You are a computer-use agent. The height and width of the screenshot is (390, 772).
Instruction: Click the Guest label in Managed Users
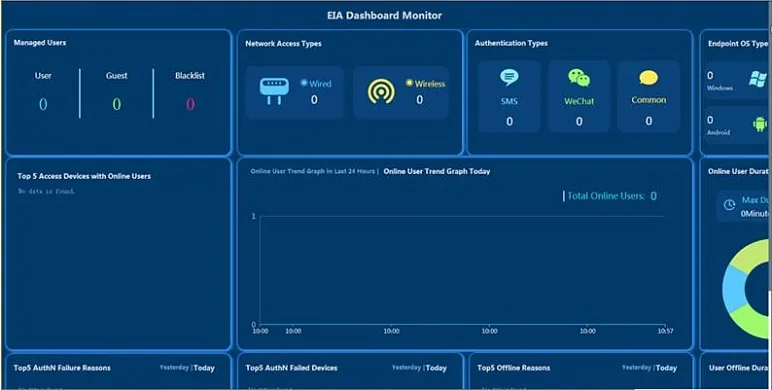point(116,76)
